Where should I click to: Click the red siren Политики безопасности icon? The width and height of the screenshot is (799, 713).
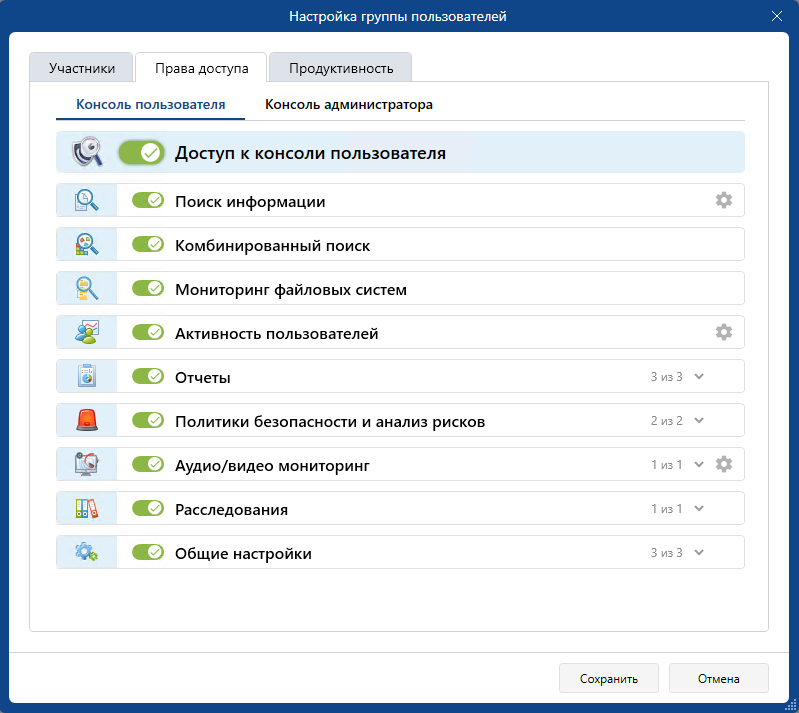[x=87, y=421]
